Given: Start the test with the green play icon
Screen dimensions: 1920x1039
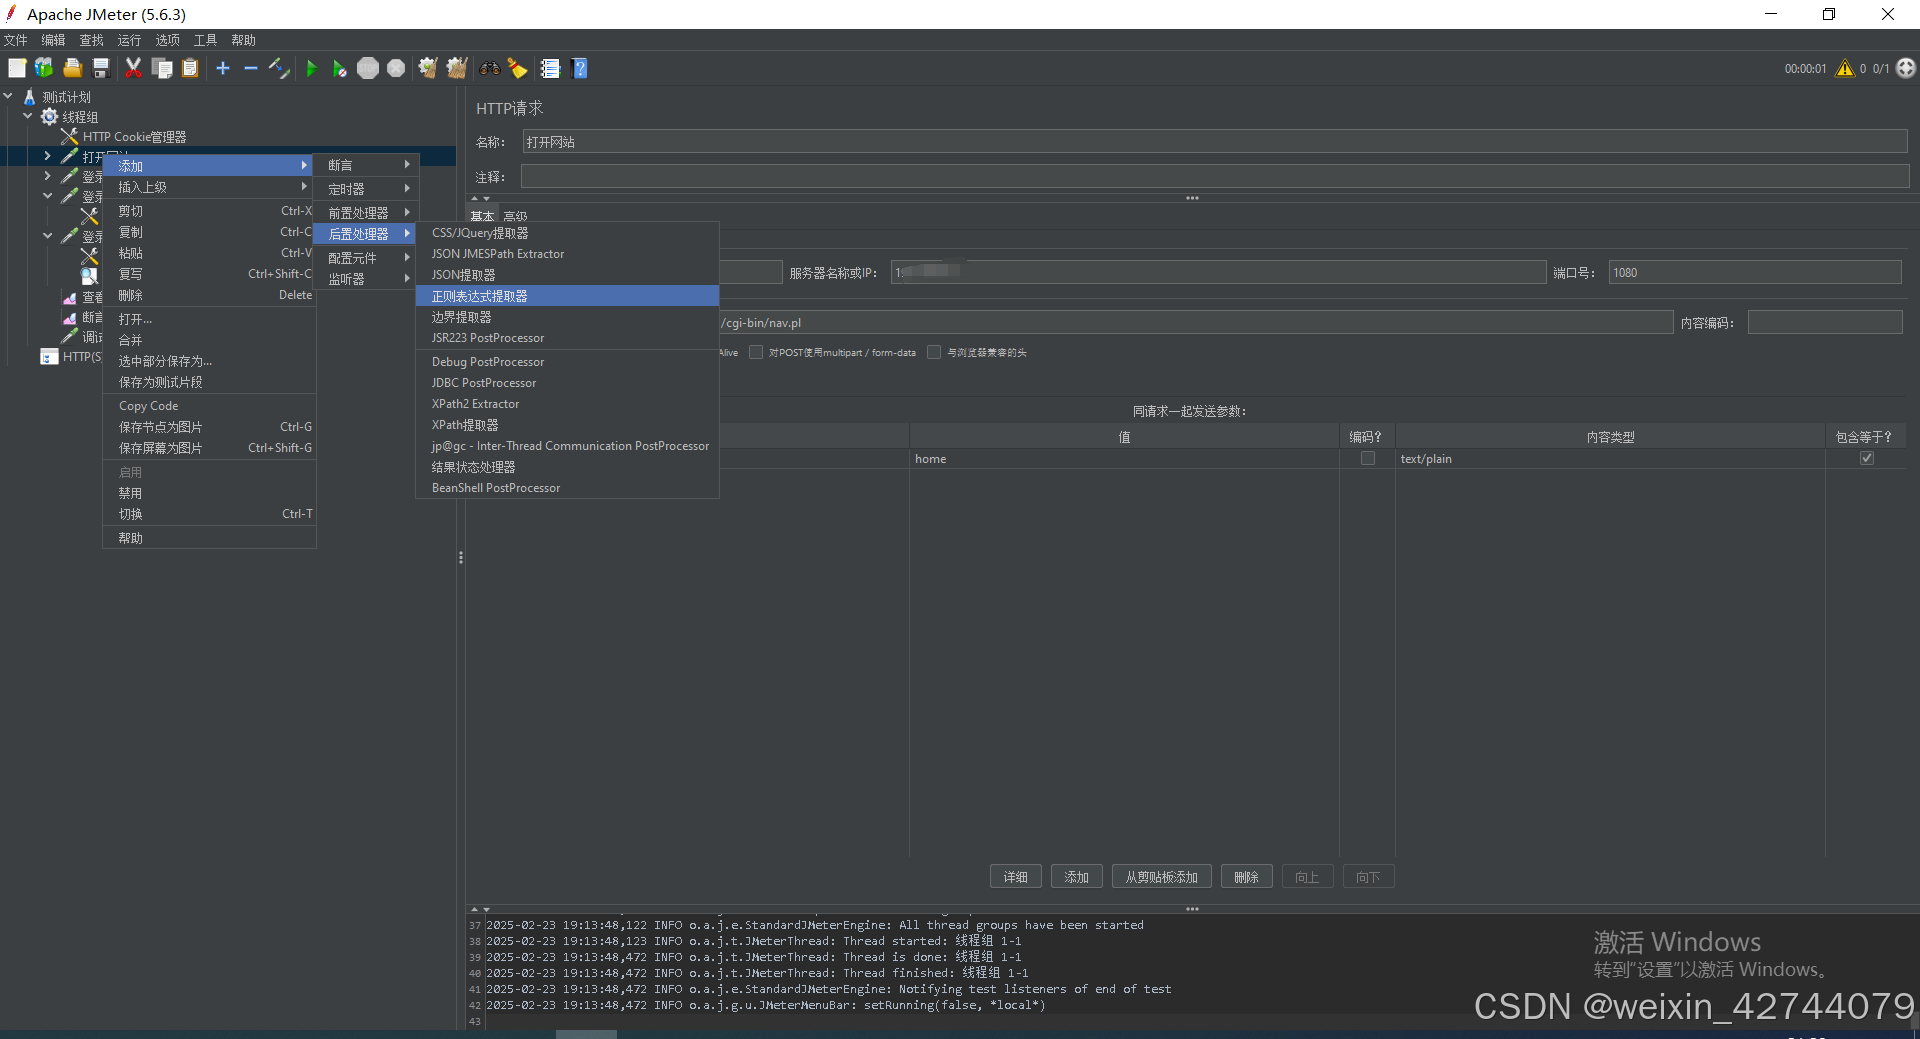Looking at the screenshot, I should point(312,68).
